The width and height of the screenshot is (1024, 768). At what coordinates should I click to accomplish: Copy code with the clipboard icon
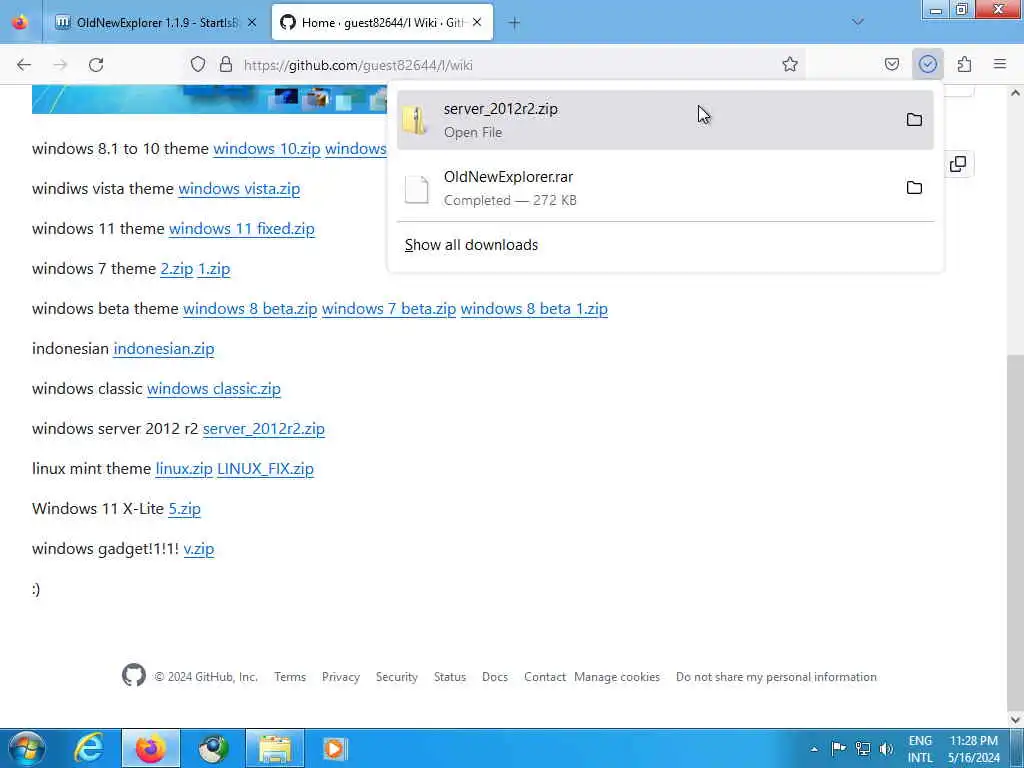pos(957,164)
